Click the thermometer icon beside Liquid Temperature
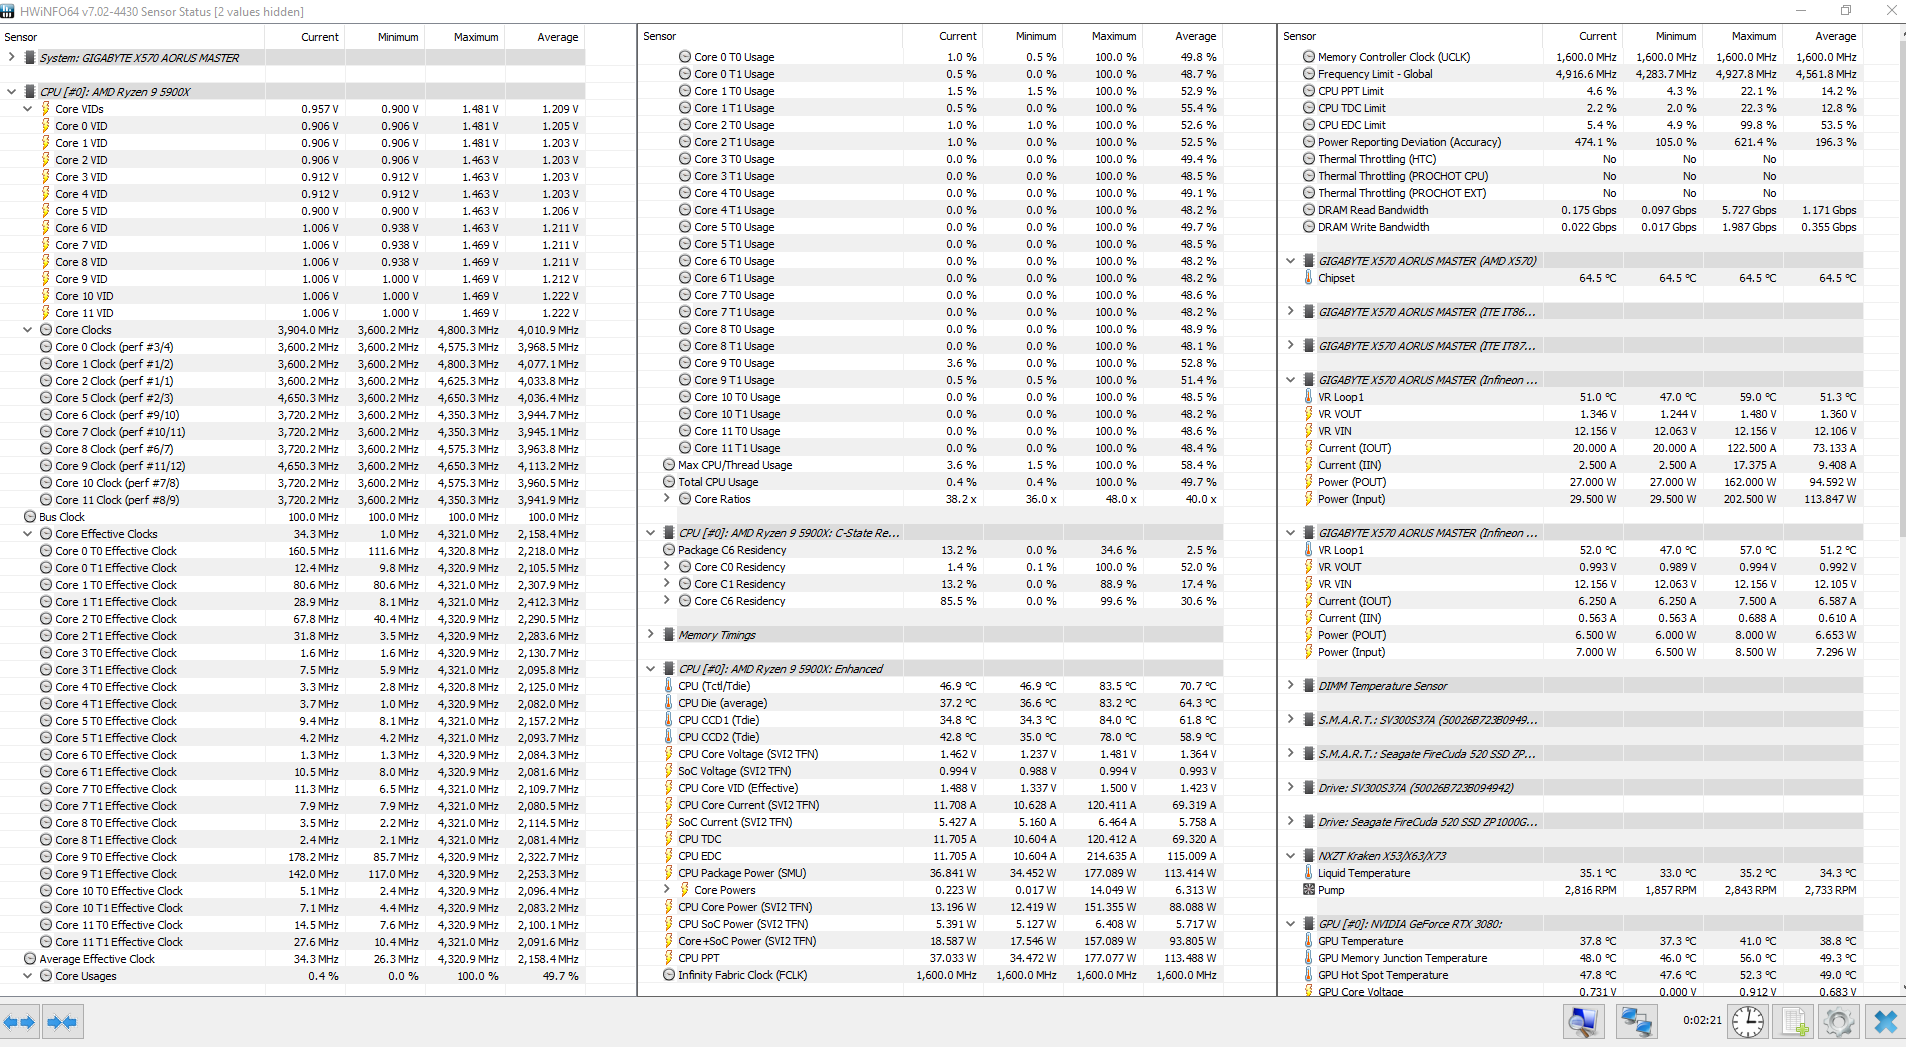Viewport: 1906px width, 1047px height. click(x=1308, y=873)
